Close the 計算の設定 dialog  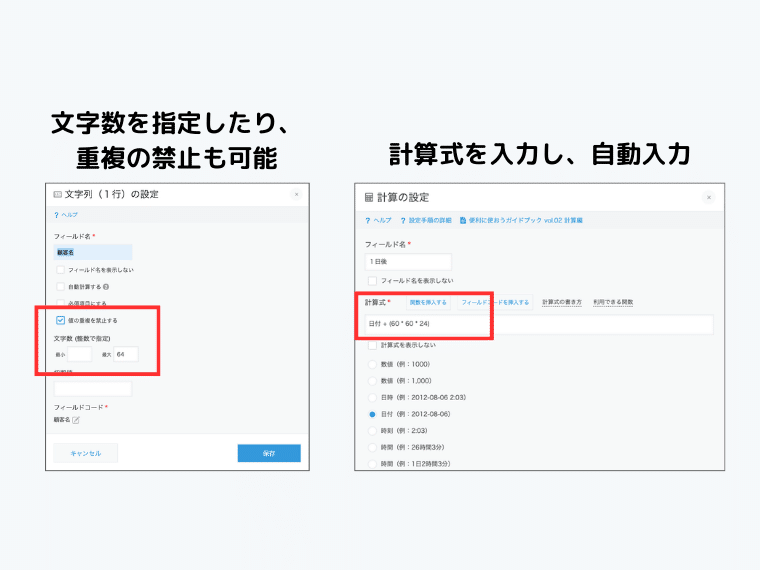(x=709, y=198)
